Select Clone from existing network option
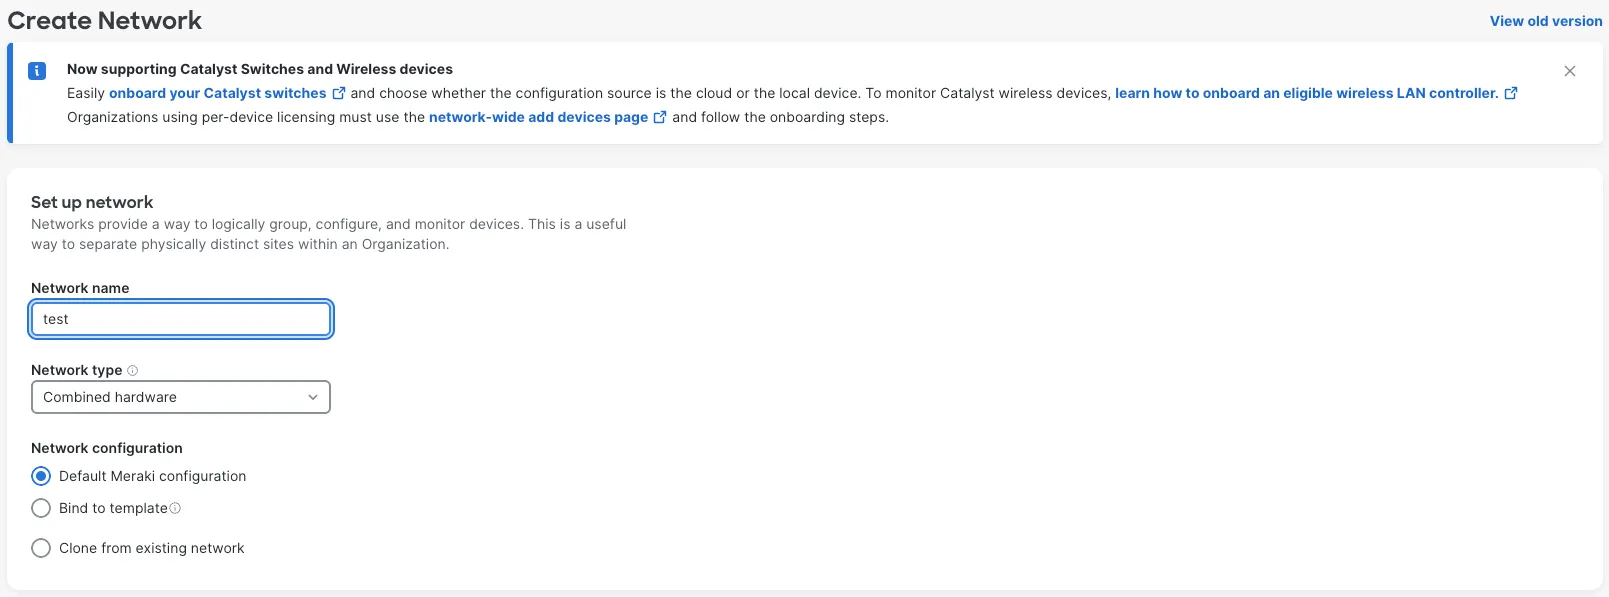This screenshot has height=597, width=1609. pos(41,548)
